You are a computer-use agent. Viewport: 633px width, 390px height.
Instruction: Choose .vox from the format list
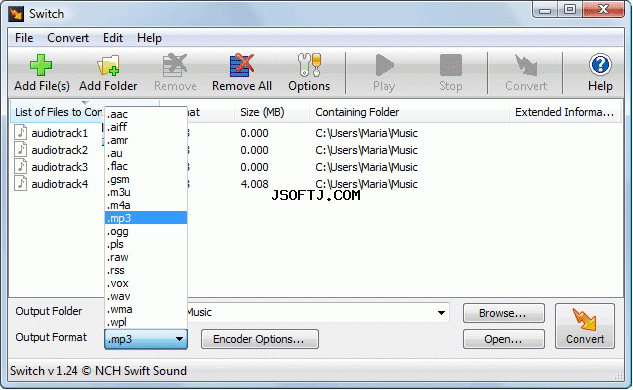(x=146, y=283)
